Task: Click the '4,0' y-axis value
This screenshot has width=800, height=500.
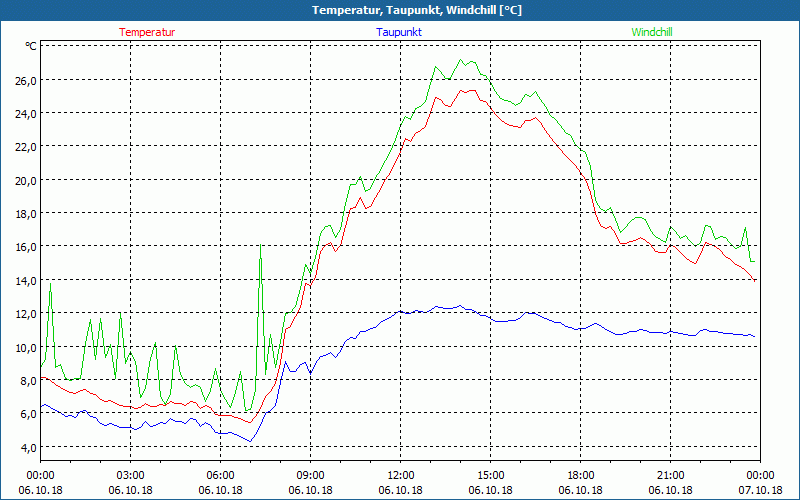Action: pyautogui.click(x=28, y=447)
